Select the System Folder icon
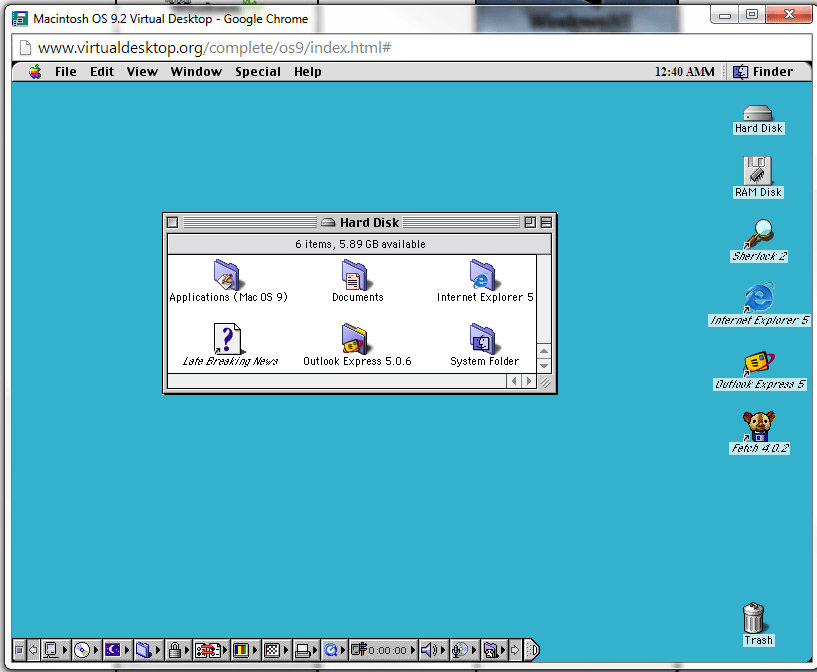Viewport: 817px width, 672px height. click(484, 345)
